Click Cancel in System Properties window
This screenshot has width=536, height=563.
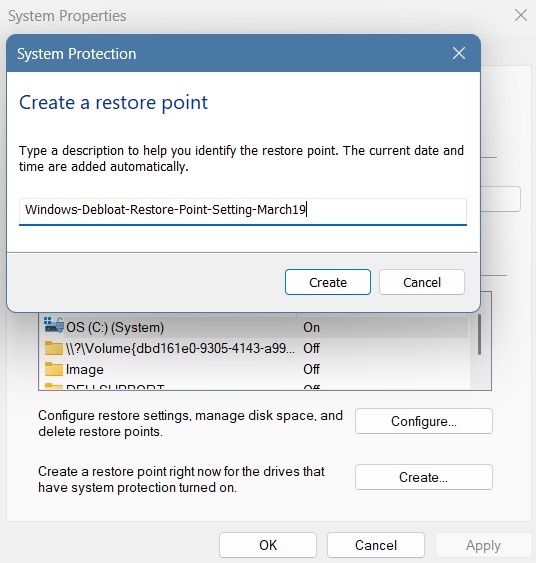click(x=376, y=545)
